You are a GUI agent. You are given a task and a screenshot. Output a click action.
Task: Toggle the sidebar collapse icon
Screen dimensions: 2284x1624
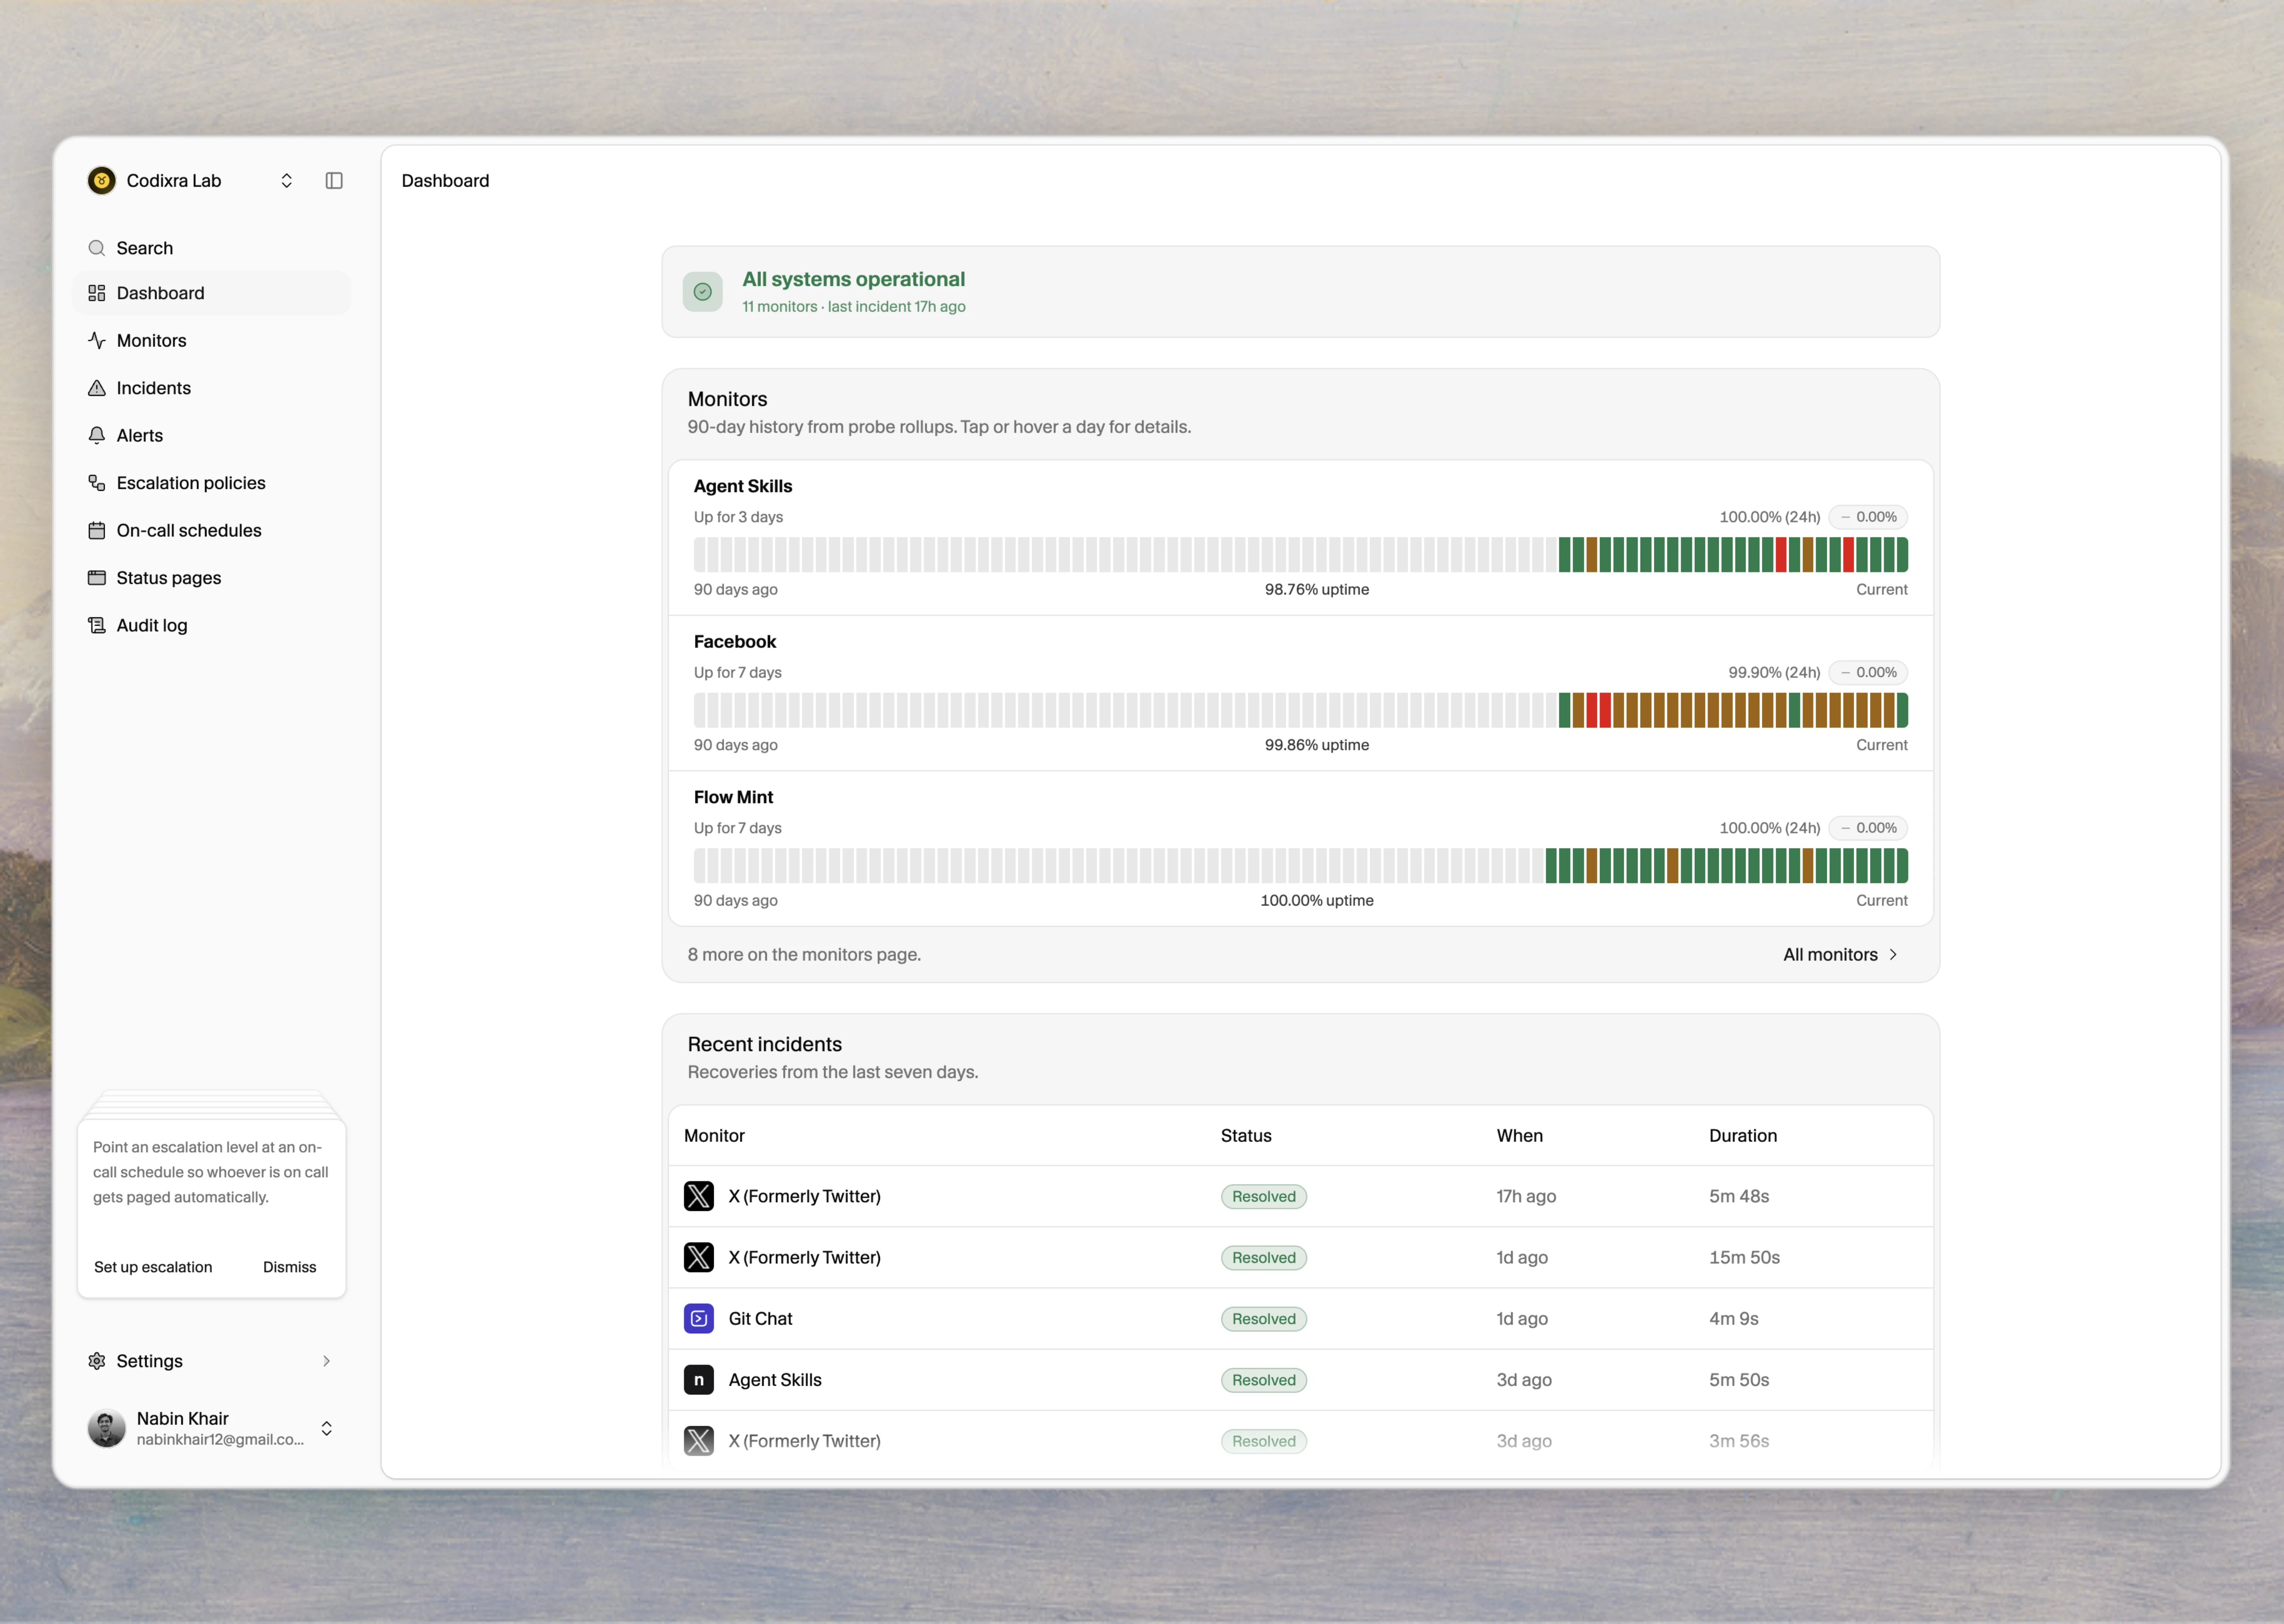334,181
